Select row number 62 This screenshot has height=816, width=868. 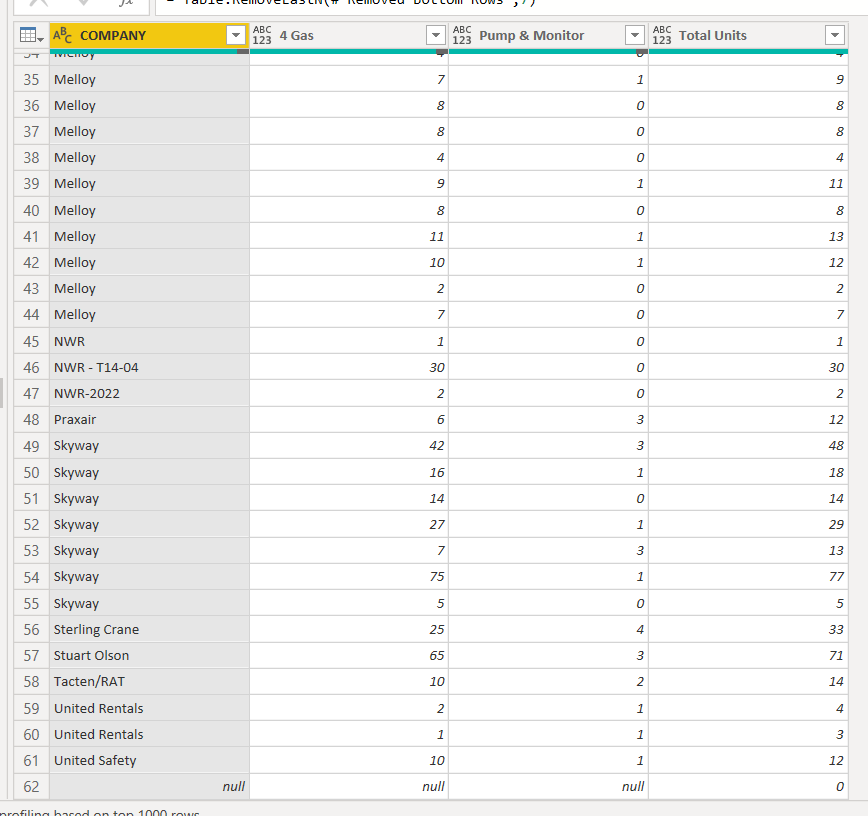coord(32,787)
